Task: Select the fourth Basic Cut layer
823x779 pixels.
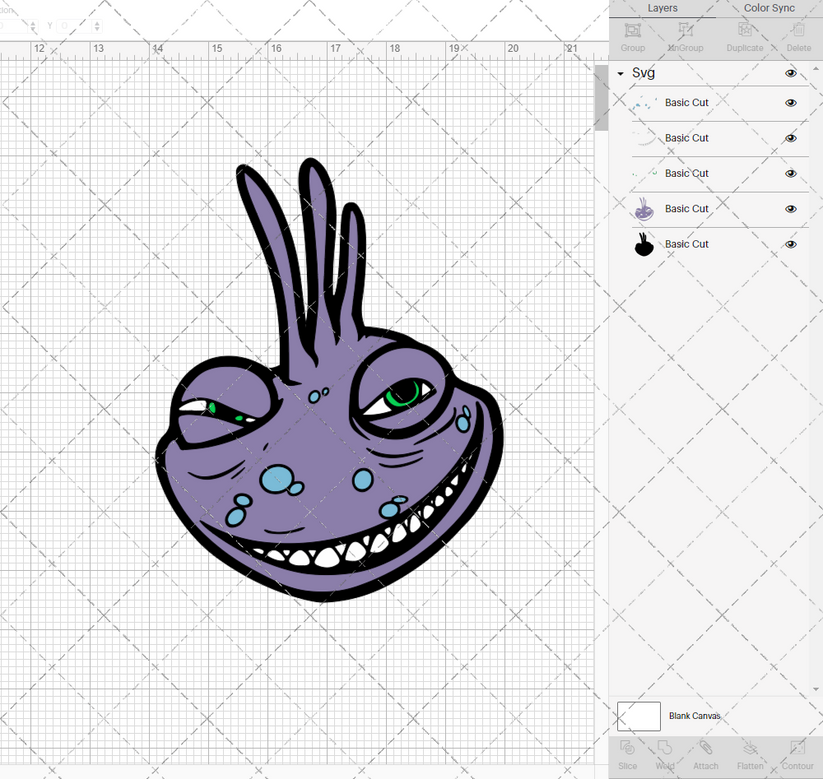Action: click(687, 208)
